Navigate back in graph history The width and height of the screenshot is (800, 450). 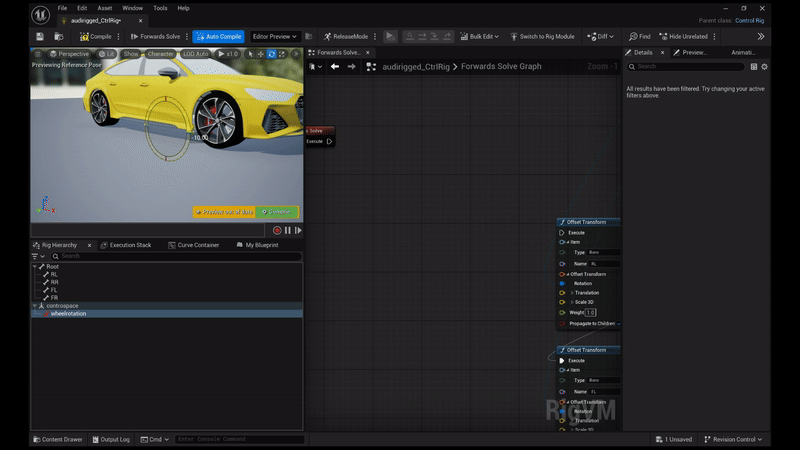(335, 66)
